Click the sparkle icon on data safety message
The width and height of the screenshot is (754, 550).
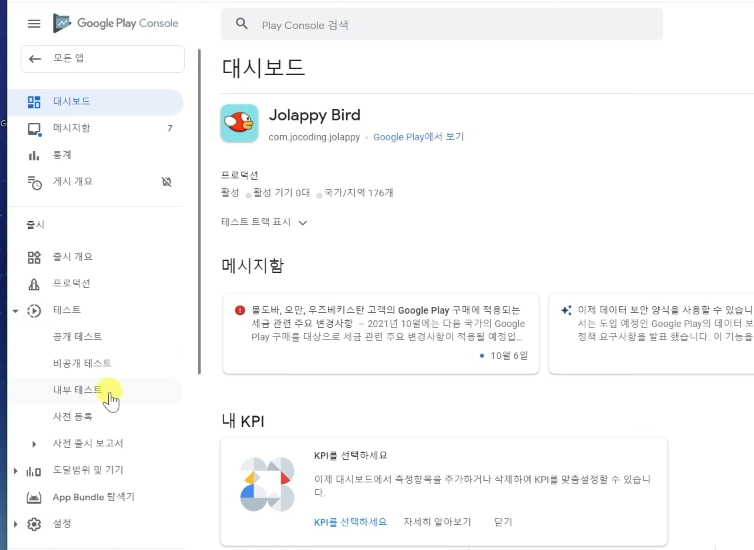pos(566,310)
